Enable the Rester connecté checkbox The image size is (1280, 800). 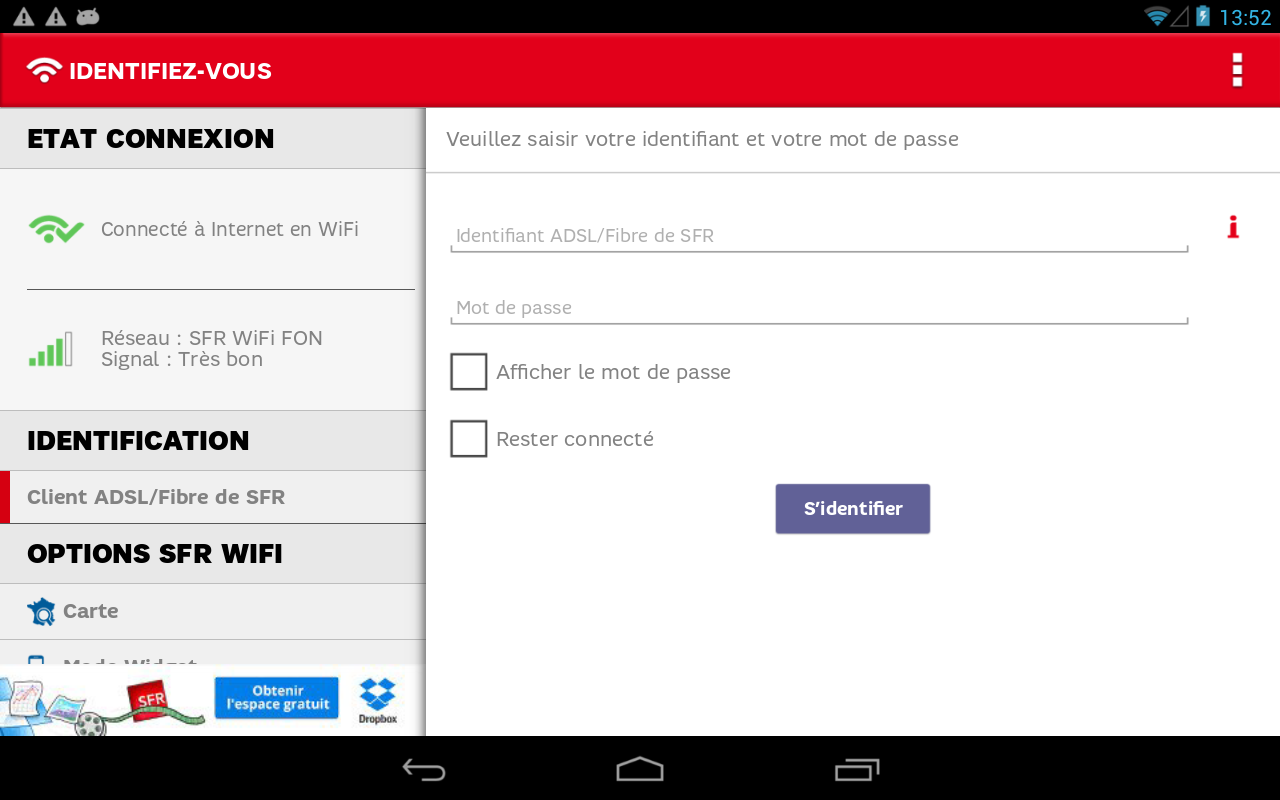pos(469,439)
